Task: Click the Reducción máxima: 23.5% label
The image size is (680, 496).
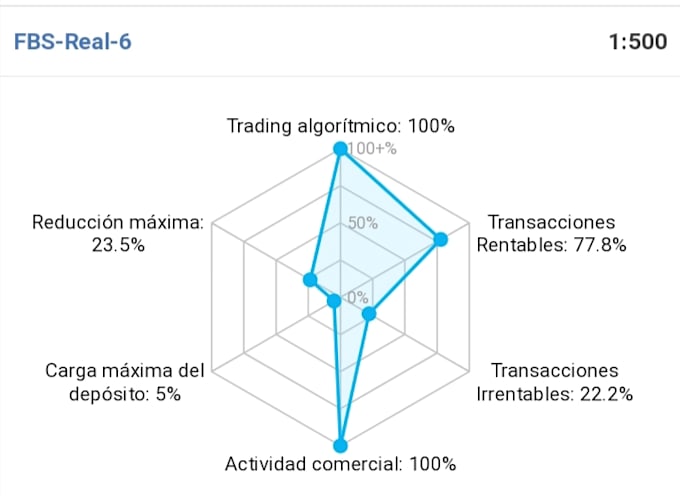Action: coord(118,234)
